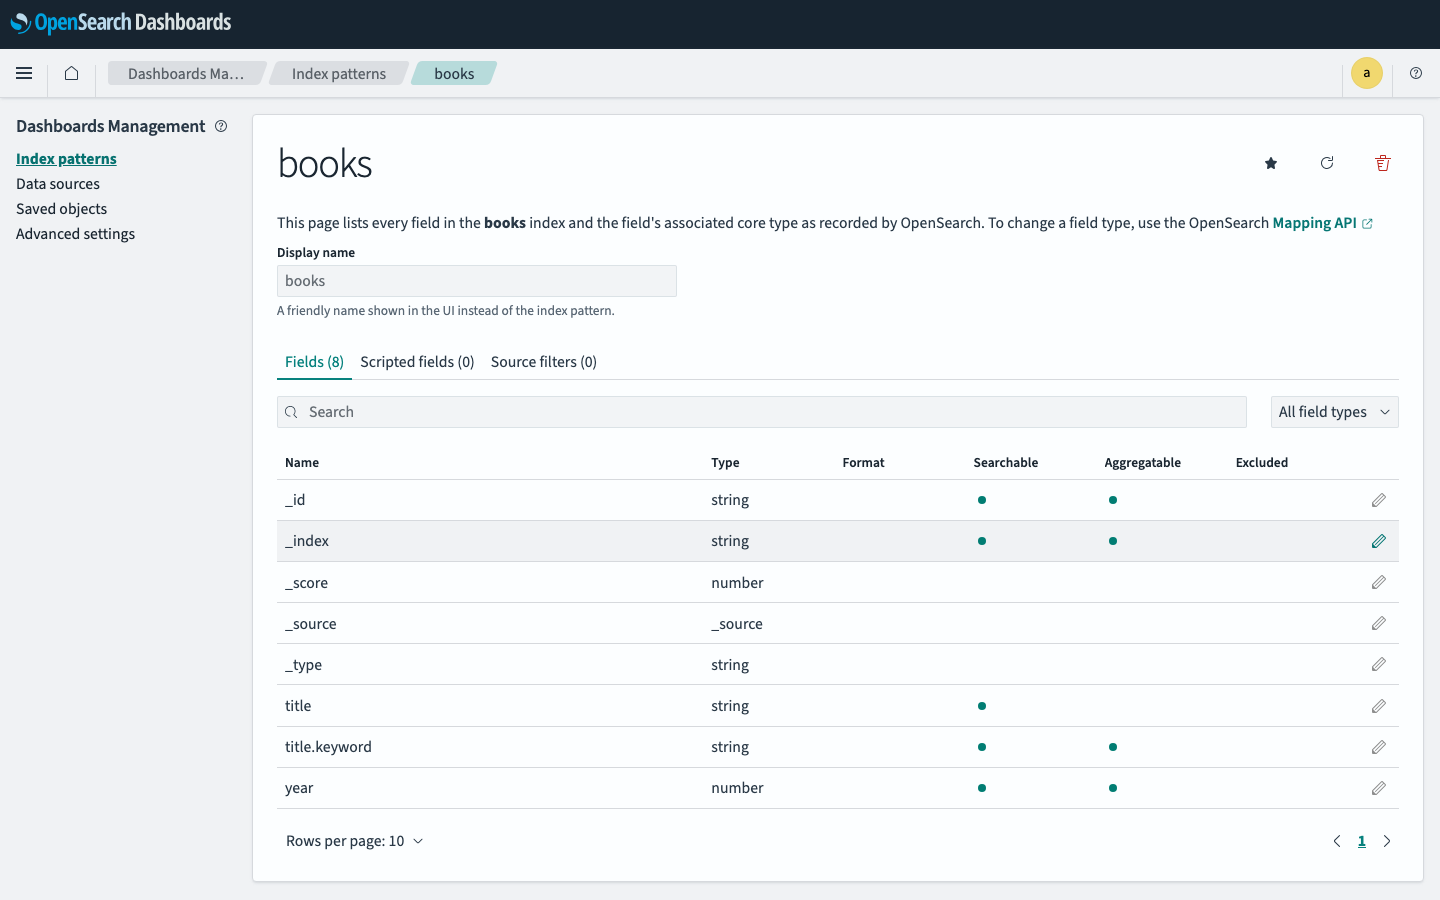The width and height of the screenshot is (1440, 900).
Task: Open Index patterns sidebar link
Action: click(x=66, y=159)
